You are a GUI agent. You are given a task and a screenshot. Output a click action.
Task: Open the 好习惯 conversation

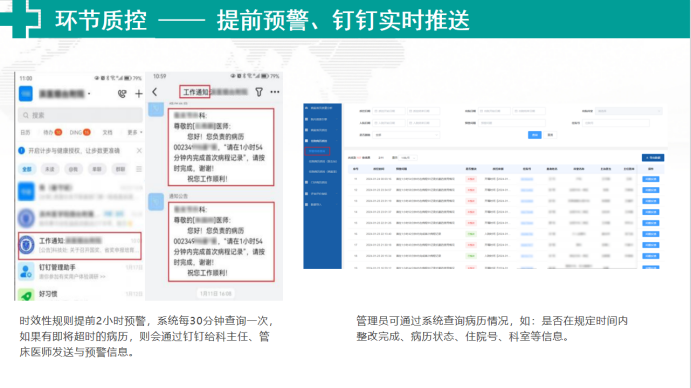click(x=80, y=294)
